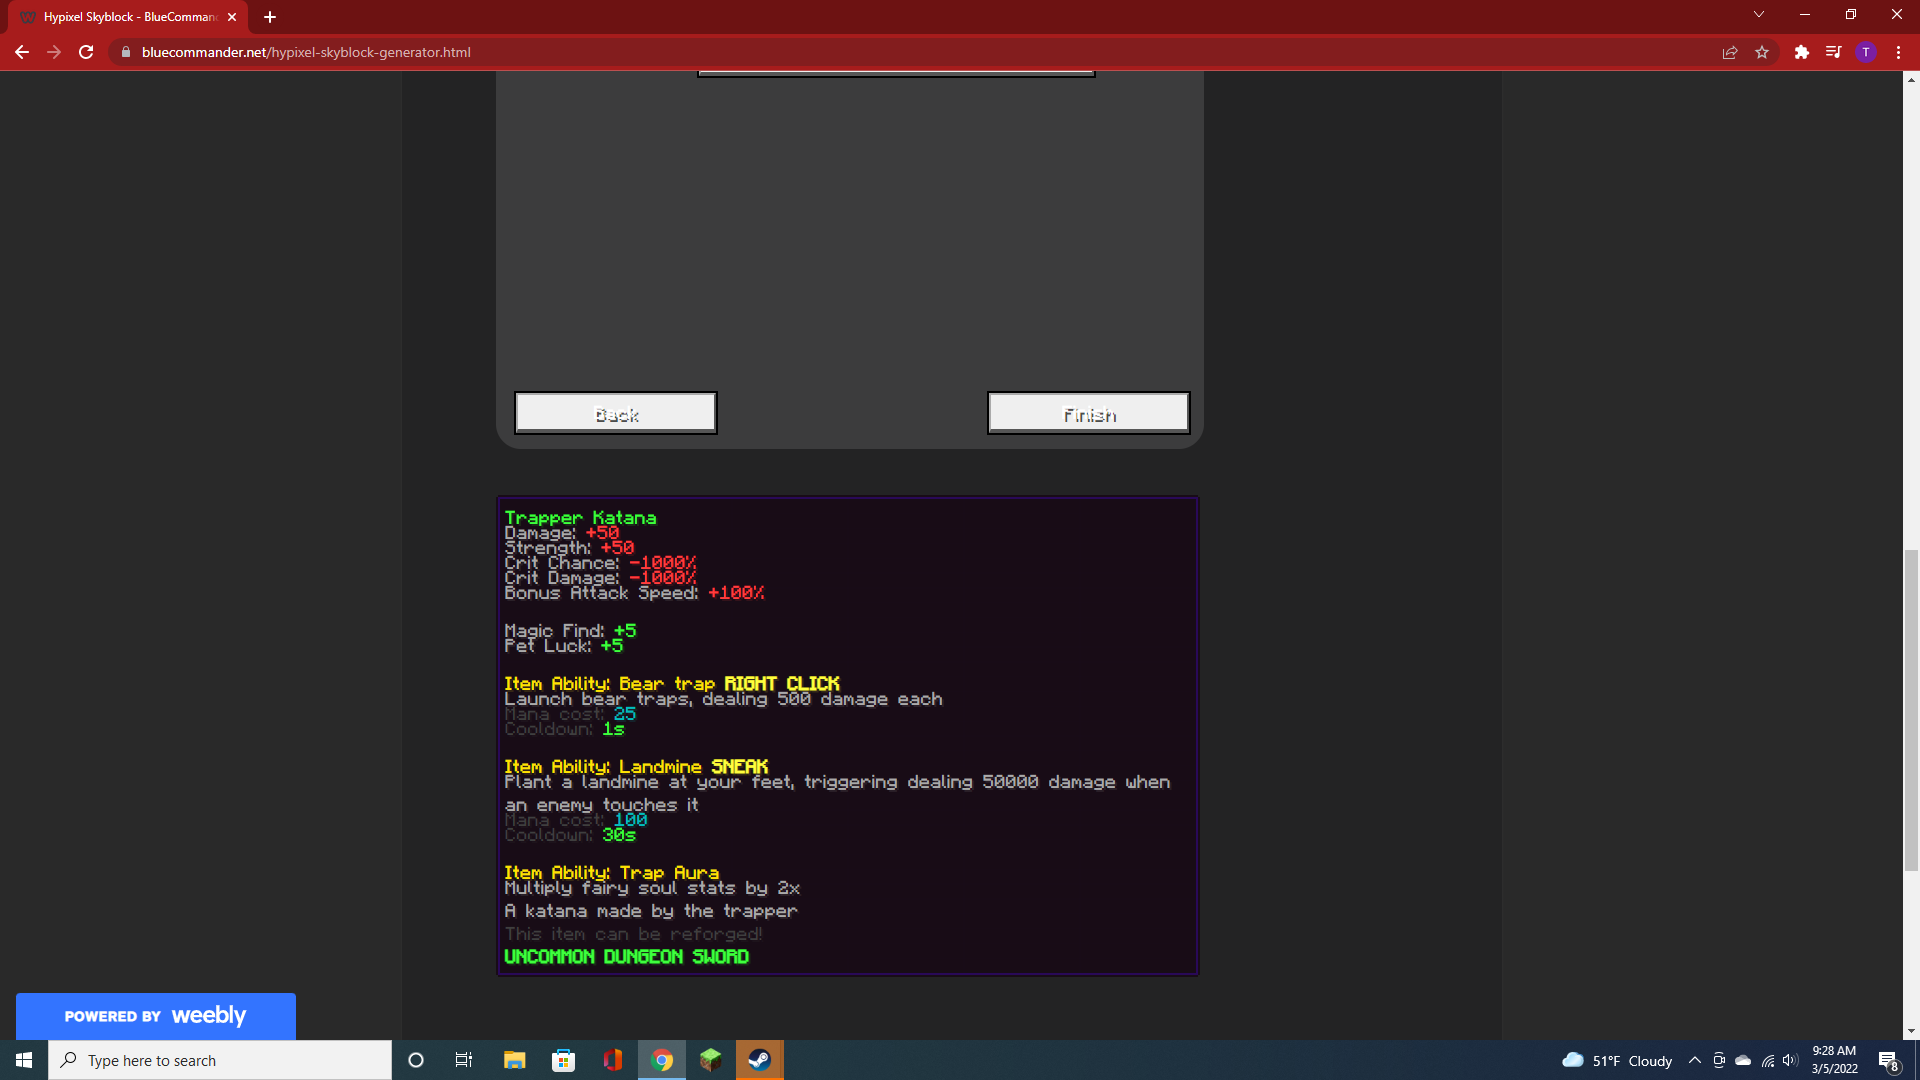Screen dimensions: 1920x1080
Task: Click the "Bonus Attack Speed: +100%" line
Action: pos(634,593)
